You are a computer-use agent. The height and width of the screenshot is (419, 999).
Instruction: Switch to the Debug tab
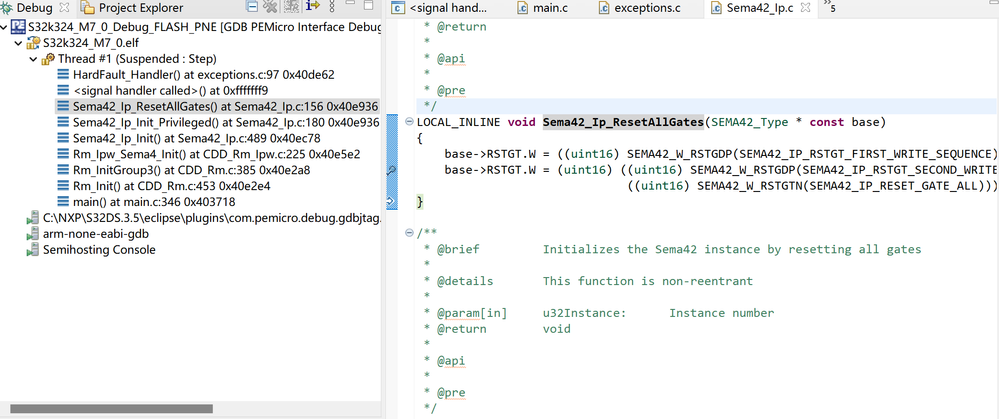click(x=34, y=8)
